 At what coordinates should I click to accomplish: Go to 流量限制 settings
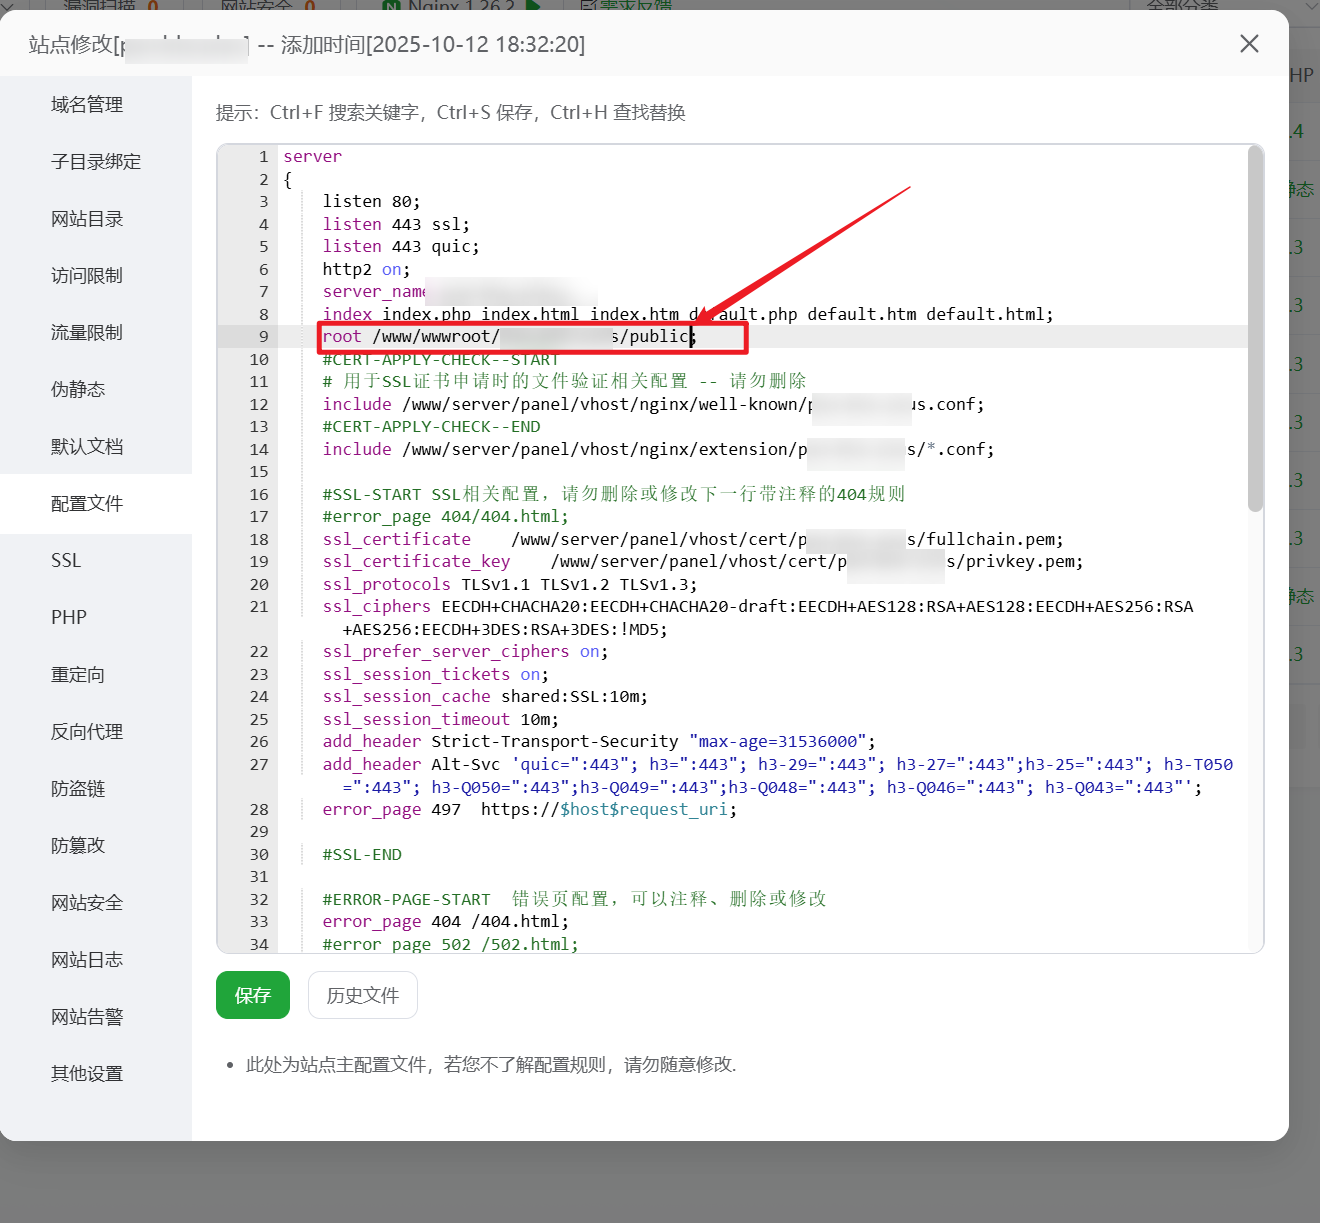pyautogui.click(x=87, y=333)
